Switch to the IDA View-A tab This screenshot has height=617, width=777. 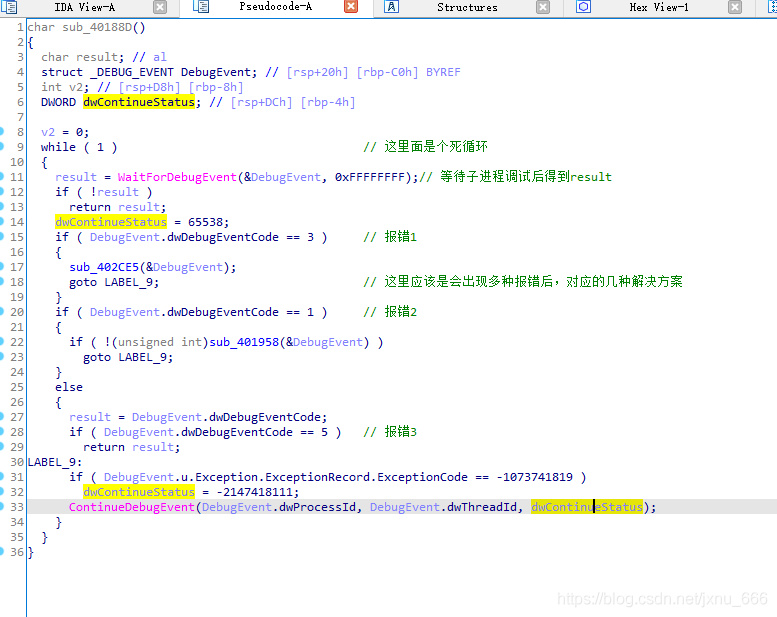[x=85, y=7]
